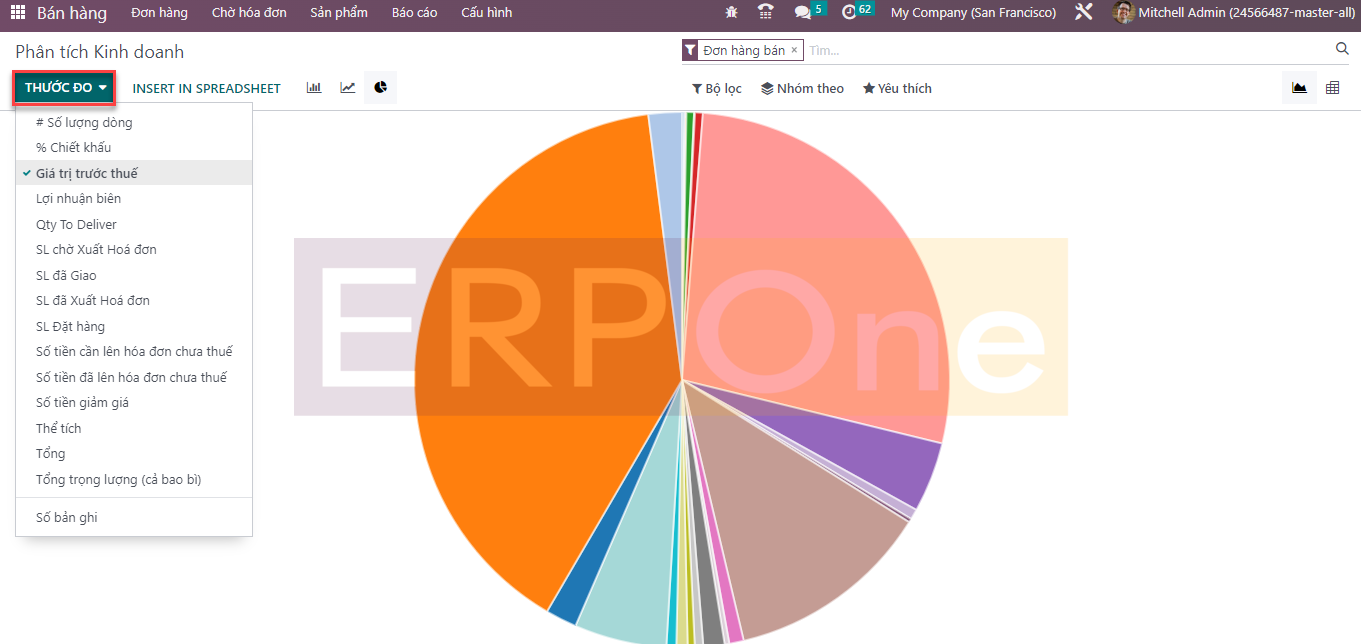Screen dimensions: 1361x644
Task: Select the pie chart view icon
Action: point(381,88)
